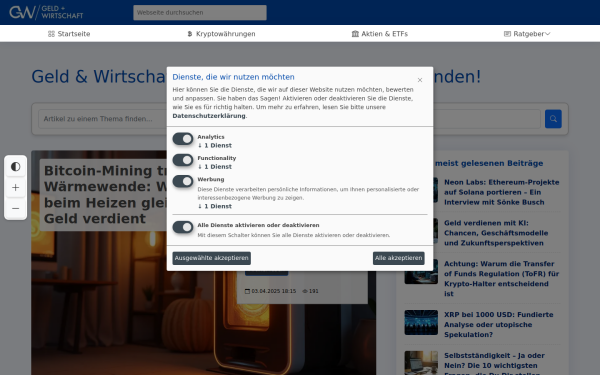Expand the 1 Dienst list under Functionality
600x375 pixels.
tap(215, 166)
